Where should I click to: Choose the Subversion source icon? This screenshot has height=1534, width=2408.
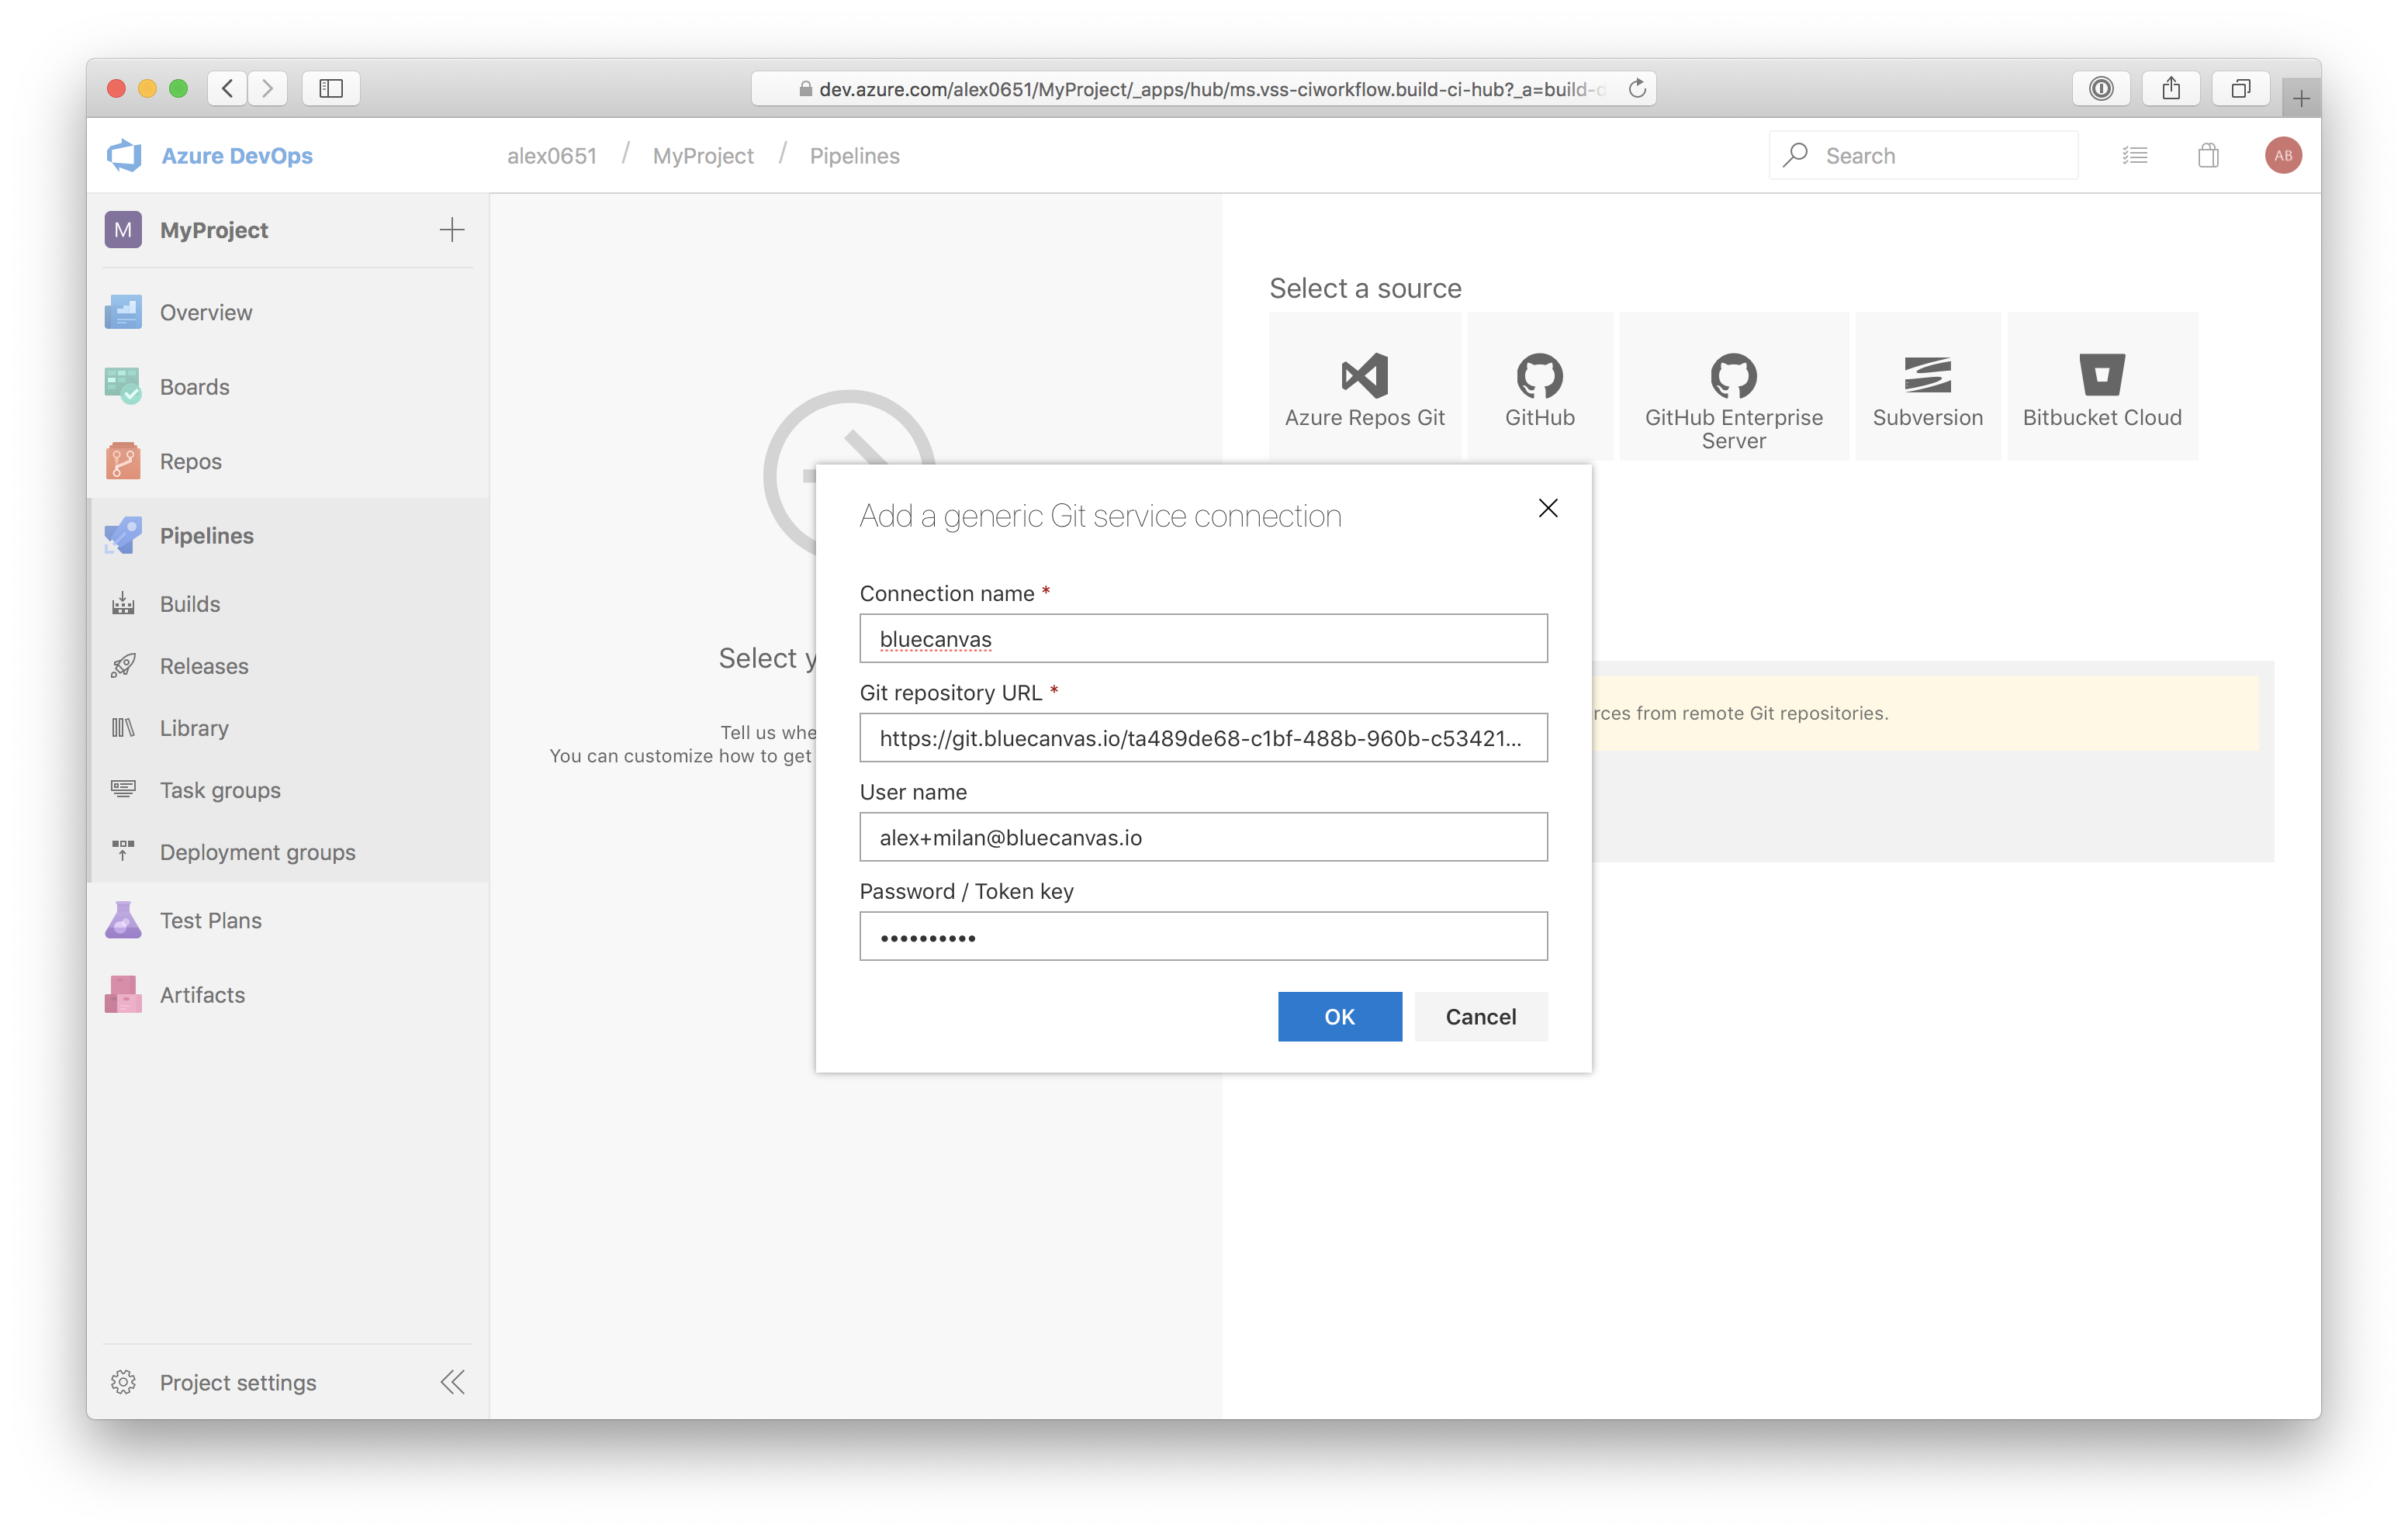(1926, 376)
